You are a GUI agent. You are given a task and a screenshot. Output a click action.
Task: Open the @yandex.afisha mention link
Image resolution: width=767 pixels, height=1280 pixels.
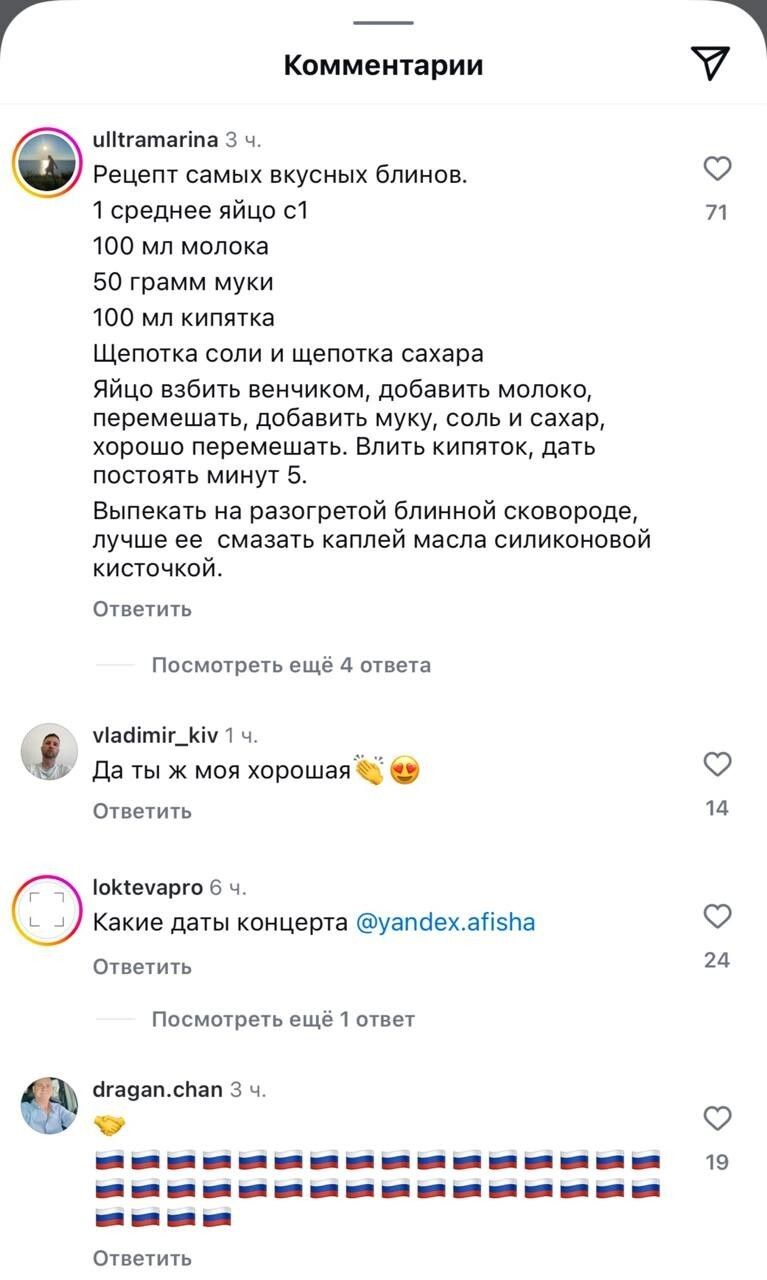coord(445,923)
